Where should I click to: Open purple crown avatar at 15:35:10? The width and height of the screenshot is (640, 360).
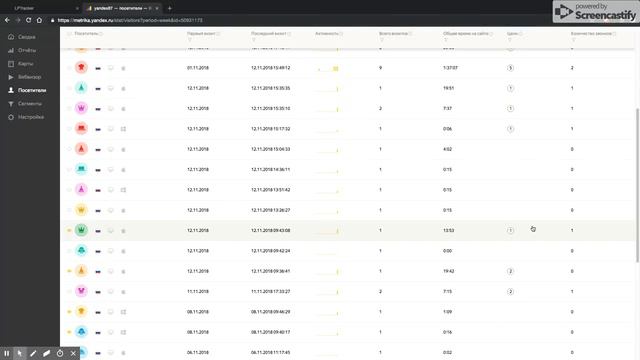81,108
